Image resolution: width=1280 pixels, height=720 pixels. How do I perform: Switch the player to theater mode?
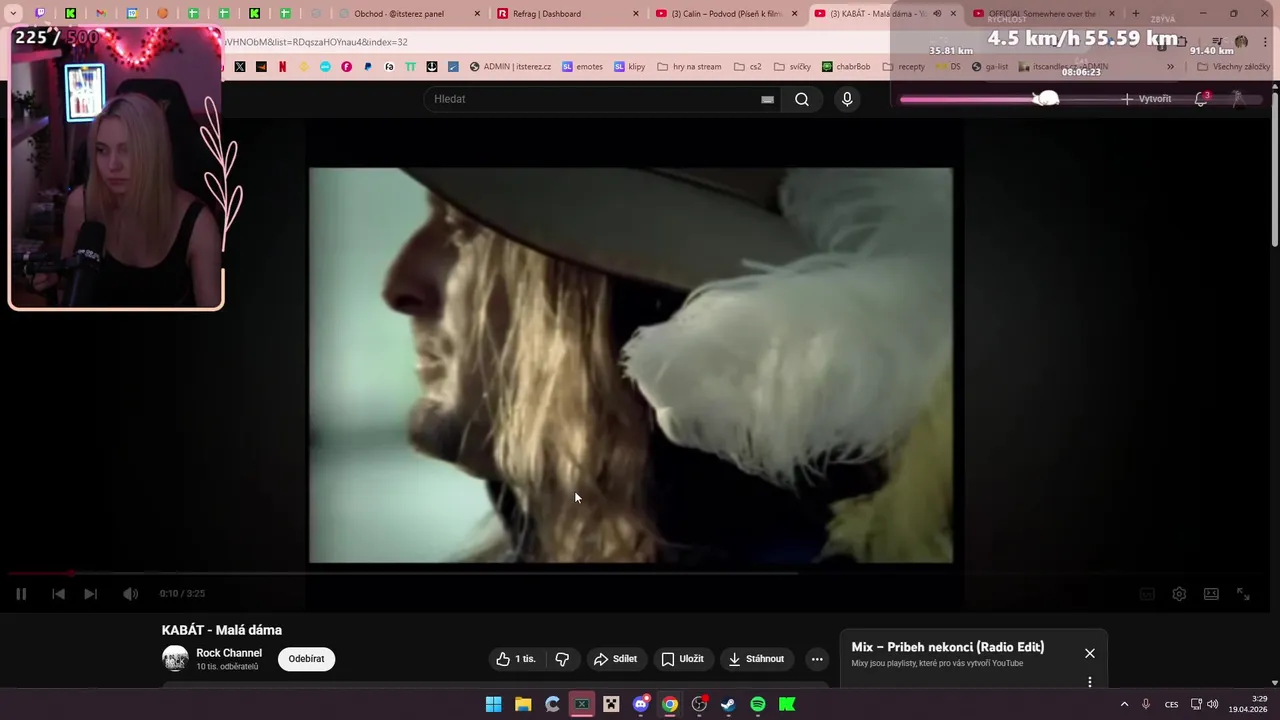pos(1211,594)
